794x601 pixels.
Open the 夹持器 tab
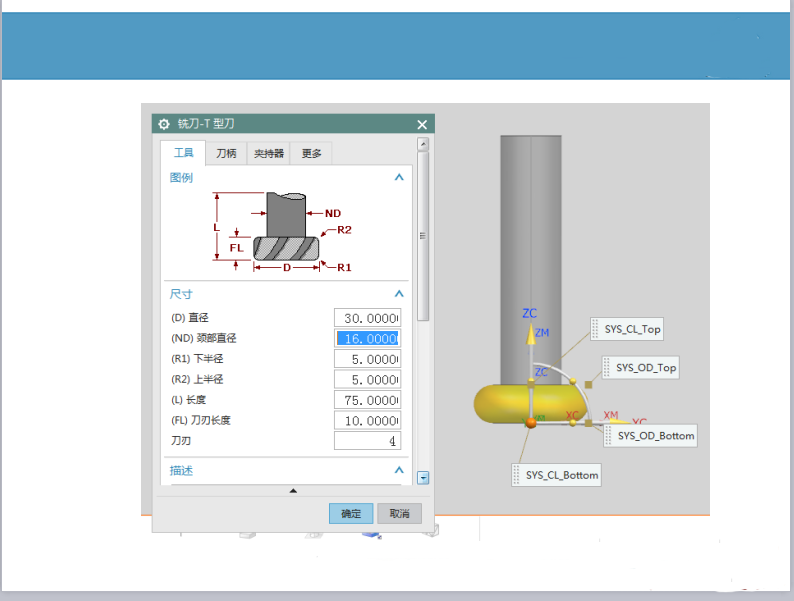(x=268, y=153)
